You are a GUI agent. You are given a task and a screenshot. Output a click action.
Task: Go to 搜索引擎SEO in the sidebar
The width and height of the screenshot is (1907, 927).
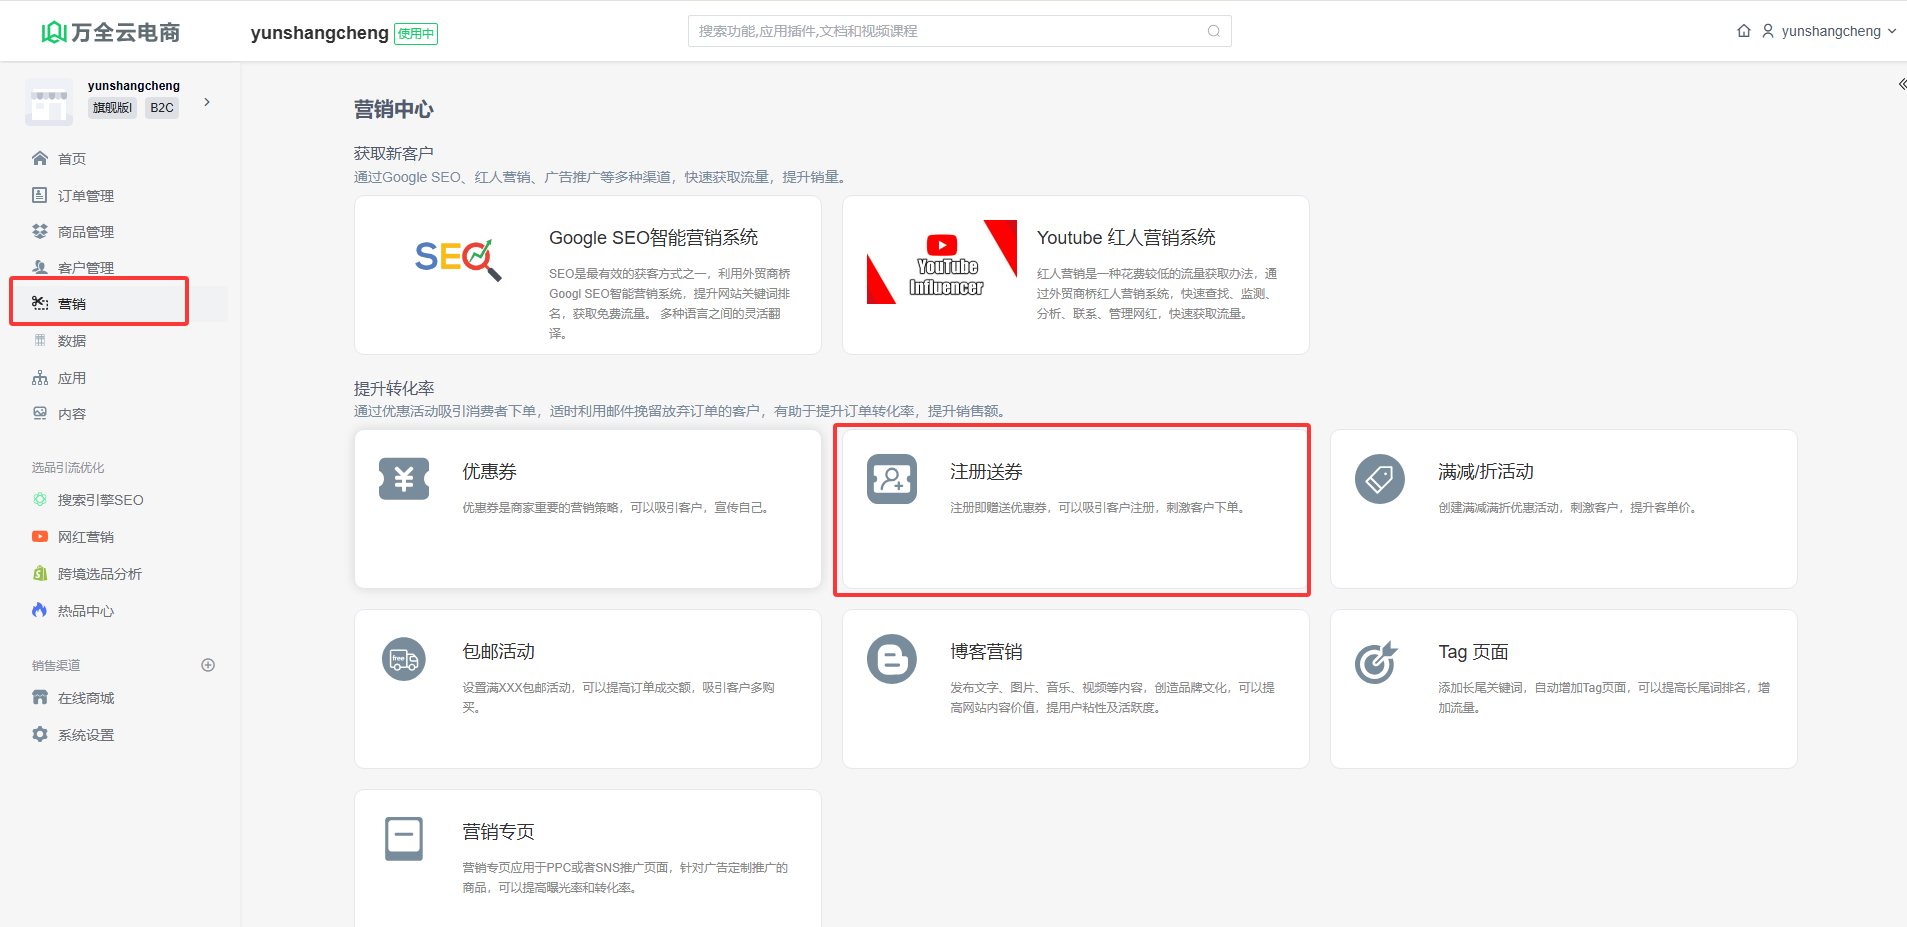click(100, 500)
